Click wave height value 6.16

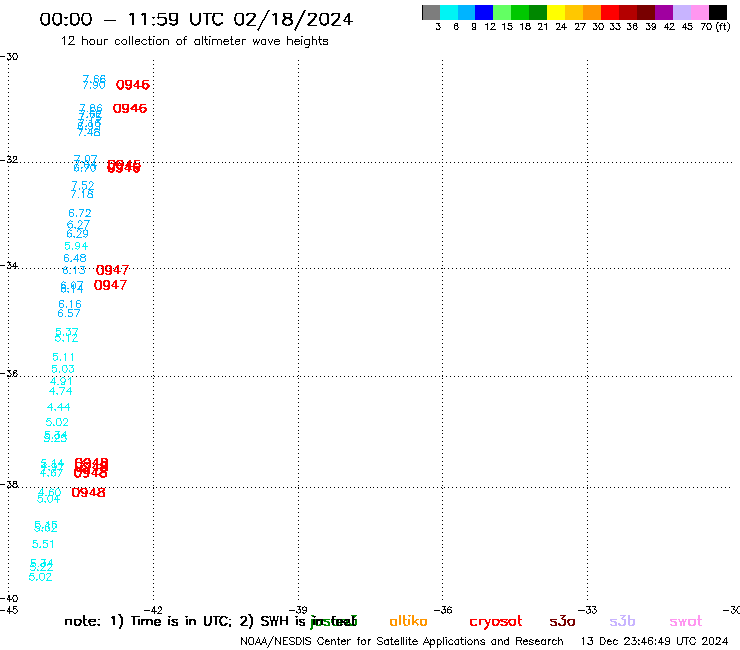70,304
